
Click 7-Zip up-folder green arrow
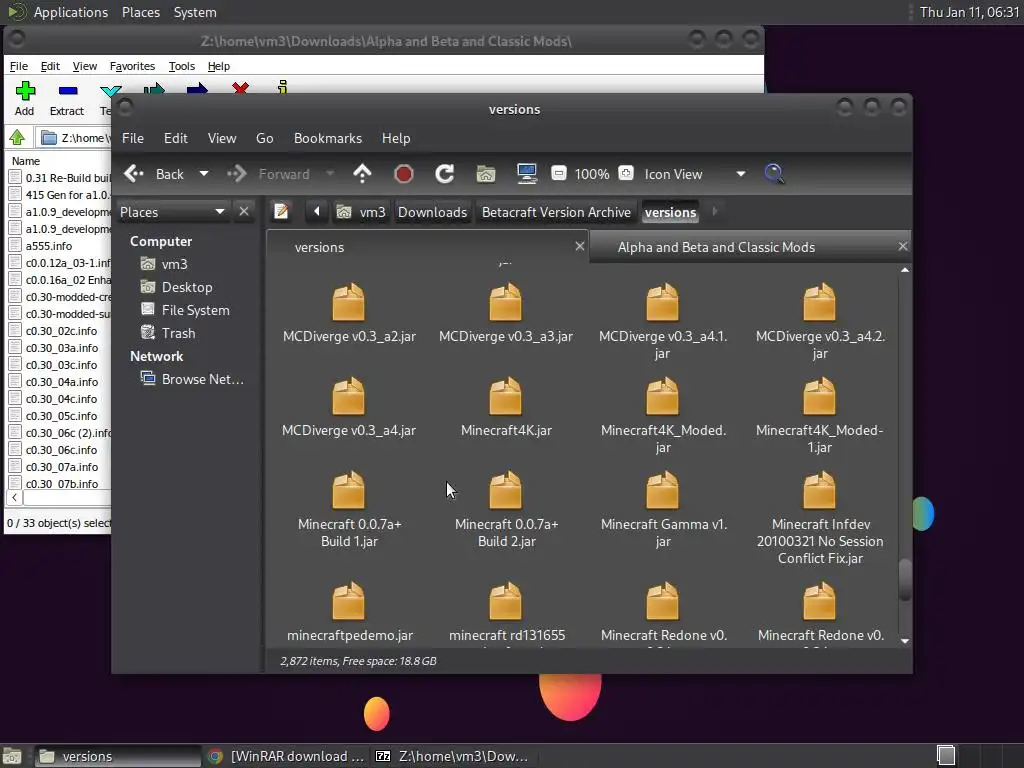coord(17,138)
